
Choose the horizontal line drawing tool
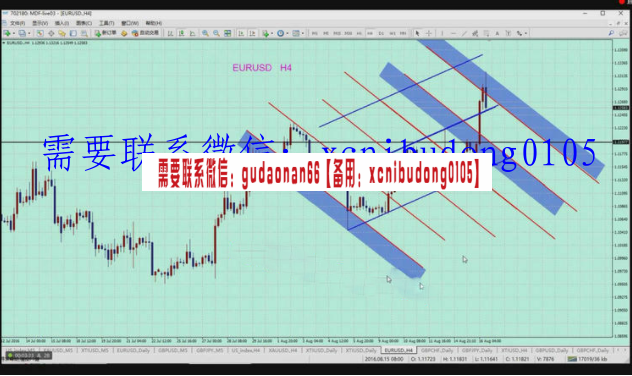point(453,33)
